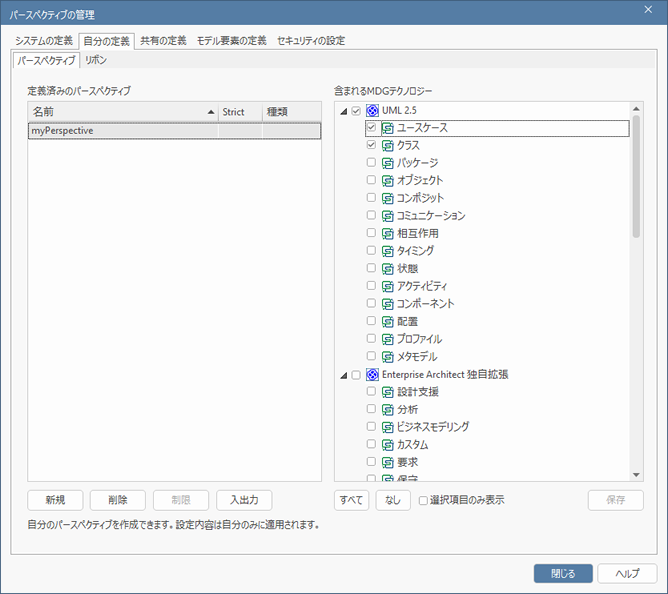Enable the オブジェクト checkbox

[371, 179]
